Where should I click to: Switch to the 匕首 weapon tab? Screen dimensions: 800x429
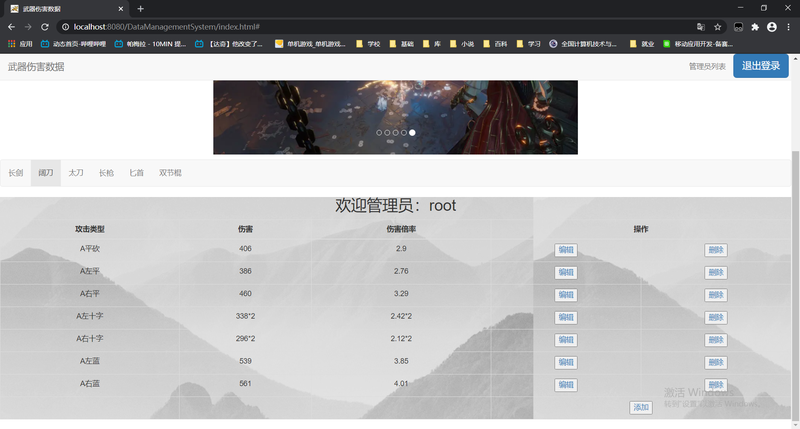pos(136,173)
